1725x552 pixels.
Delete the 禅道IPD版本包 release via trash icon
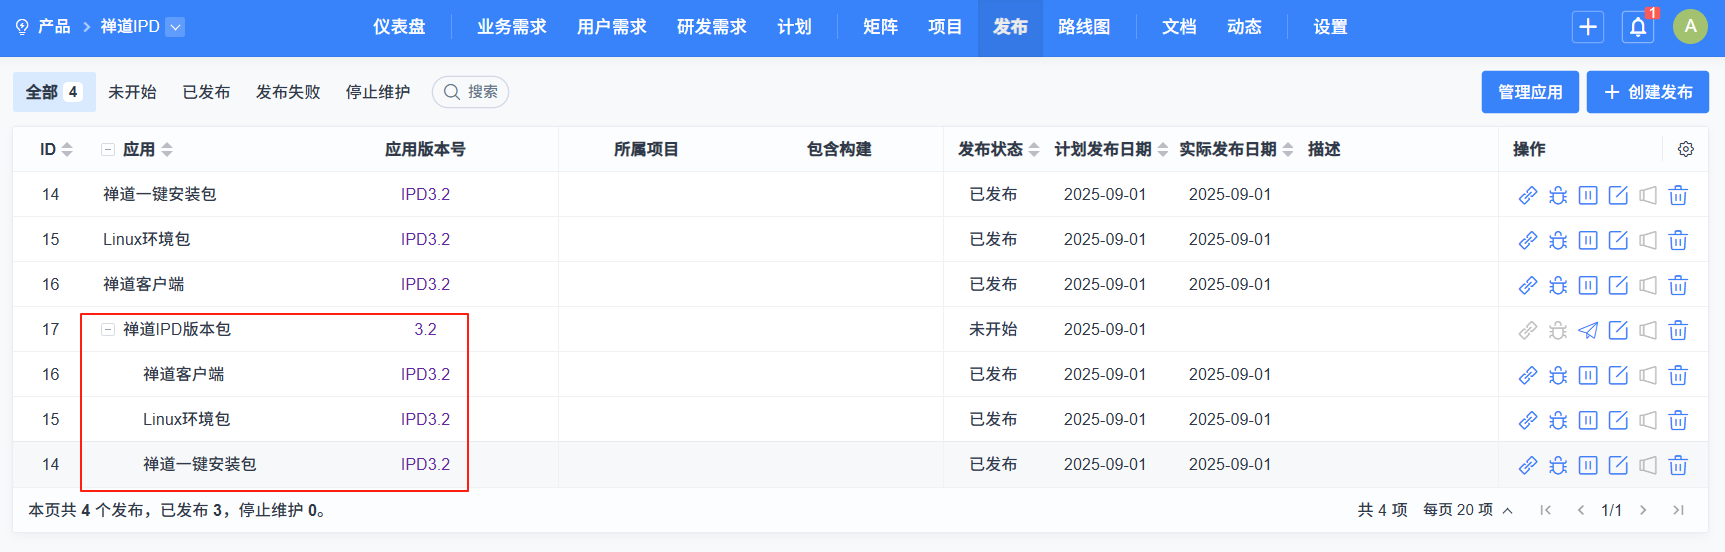(x=1678, y=330)
